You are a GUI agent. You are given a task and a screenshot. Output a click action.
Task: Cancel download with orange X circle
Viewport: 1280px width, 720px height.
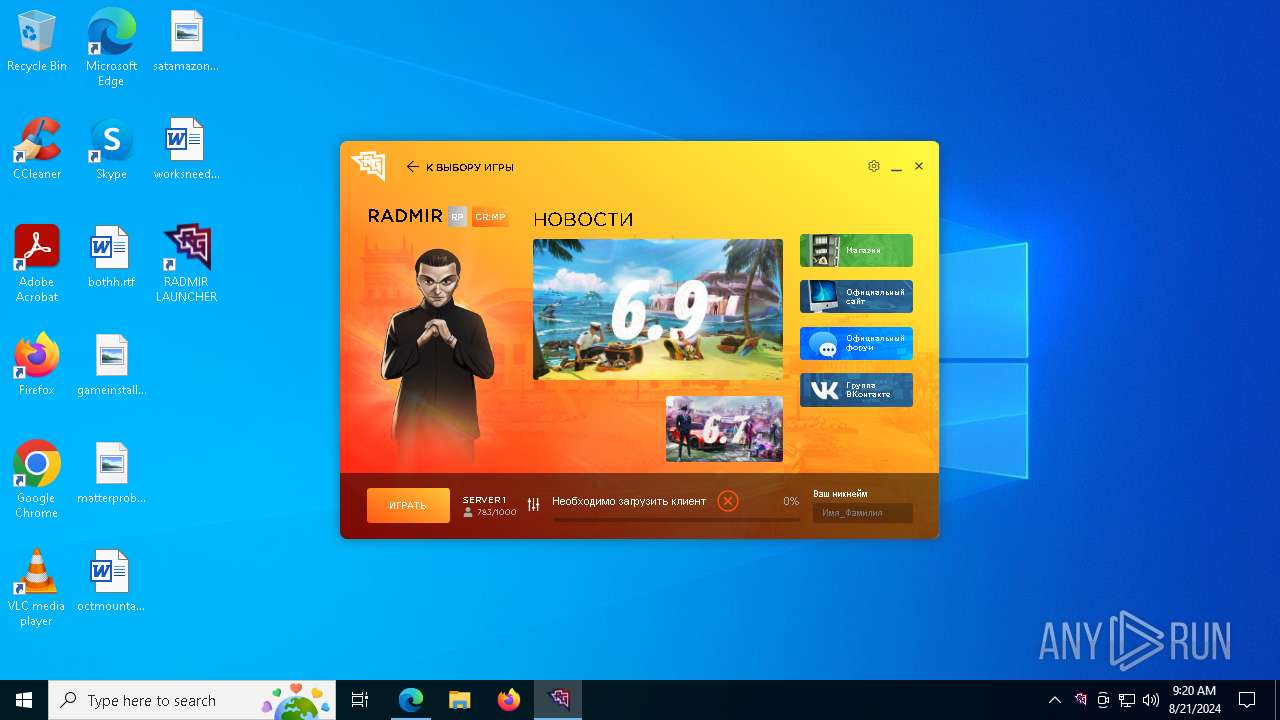coord(728,501)
